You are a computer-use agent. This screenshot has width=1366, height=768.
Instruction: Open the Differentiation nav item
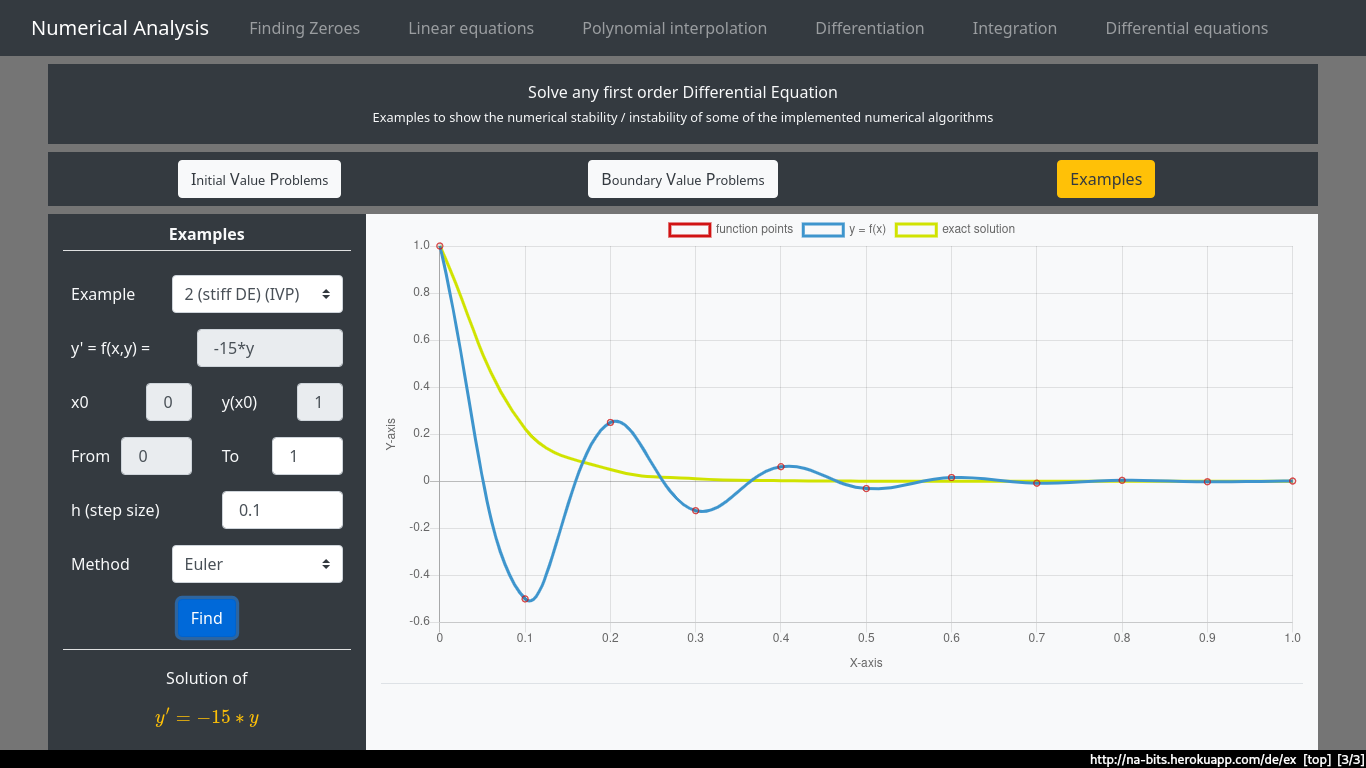click(869, 28)
